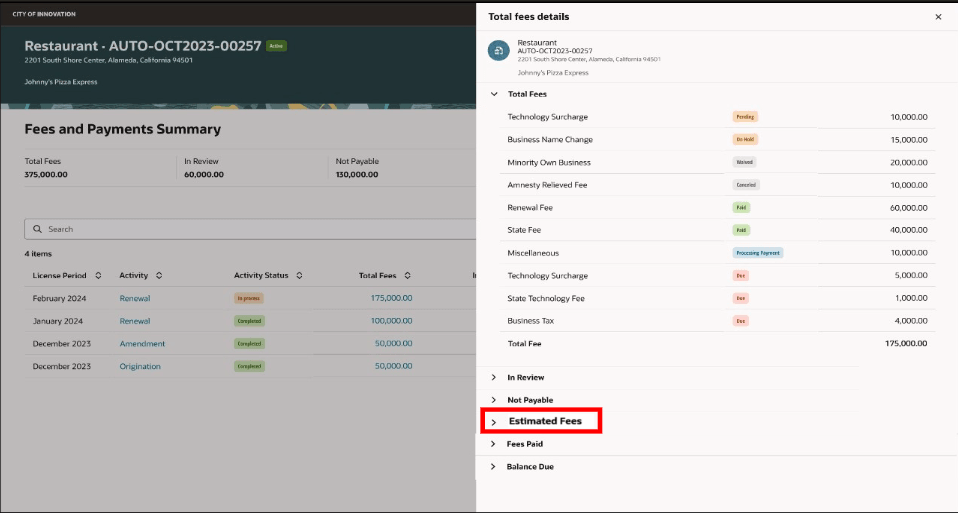
Task: Expand the Fees Paid section
Action: (x=494, y=444)
